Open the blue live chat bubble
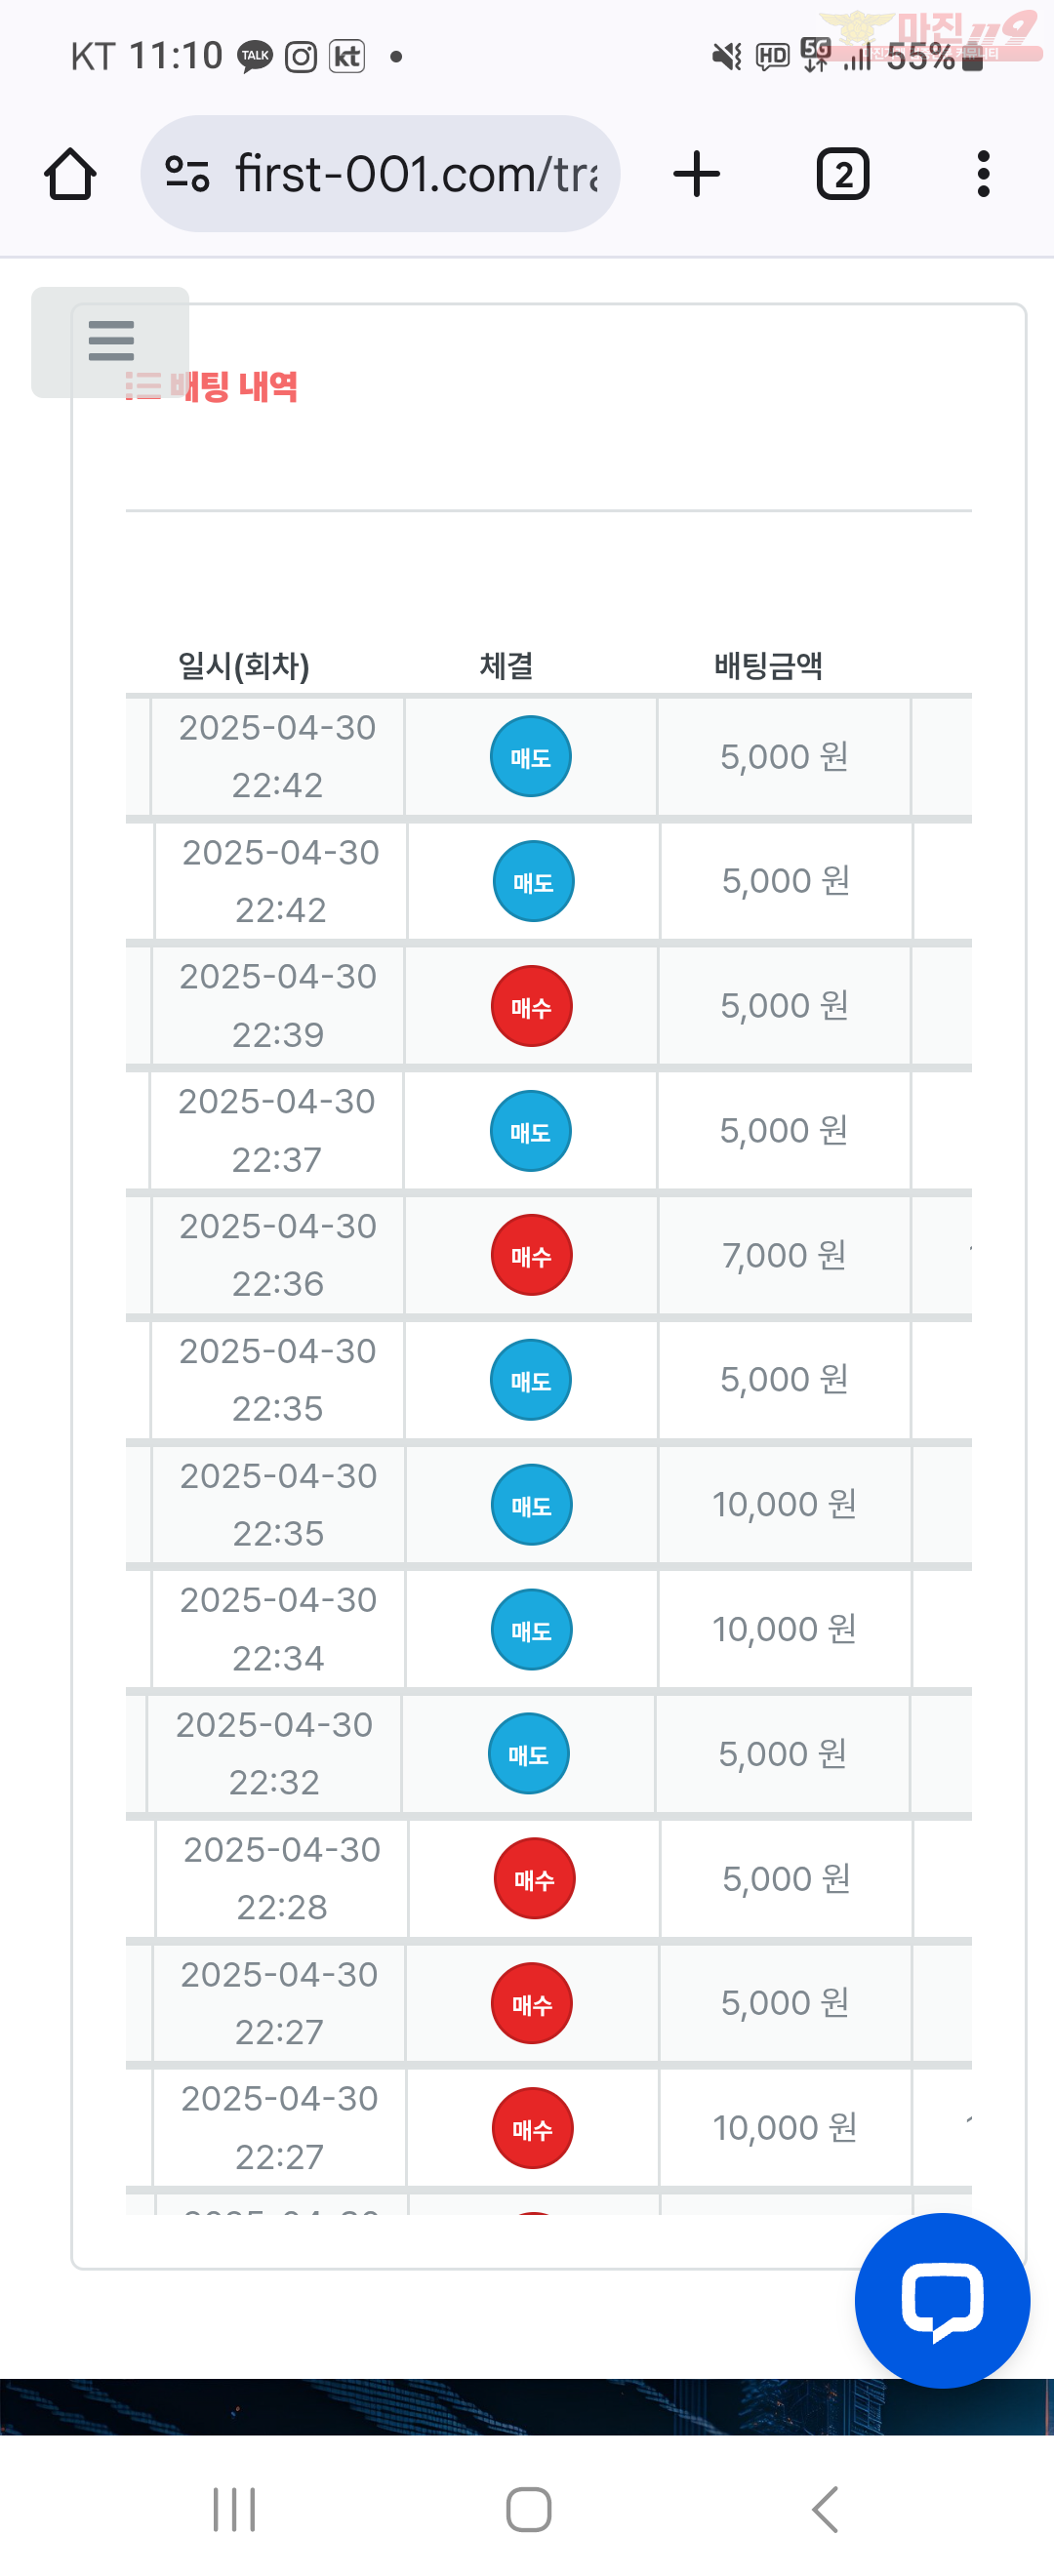1054x2576 pixels. (x=942, y=2300)
